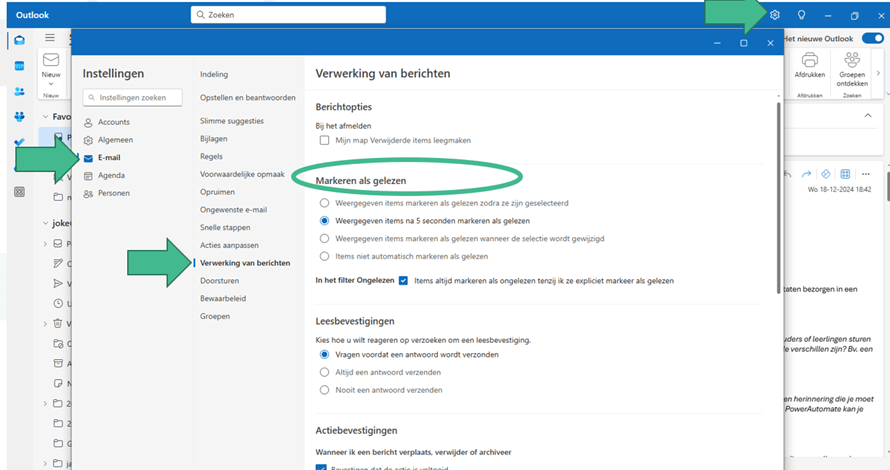This screenshot has width=890, height=470.
Task: Click the clock scheduled folder icon
Action: 58,303
